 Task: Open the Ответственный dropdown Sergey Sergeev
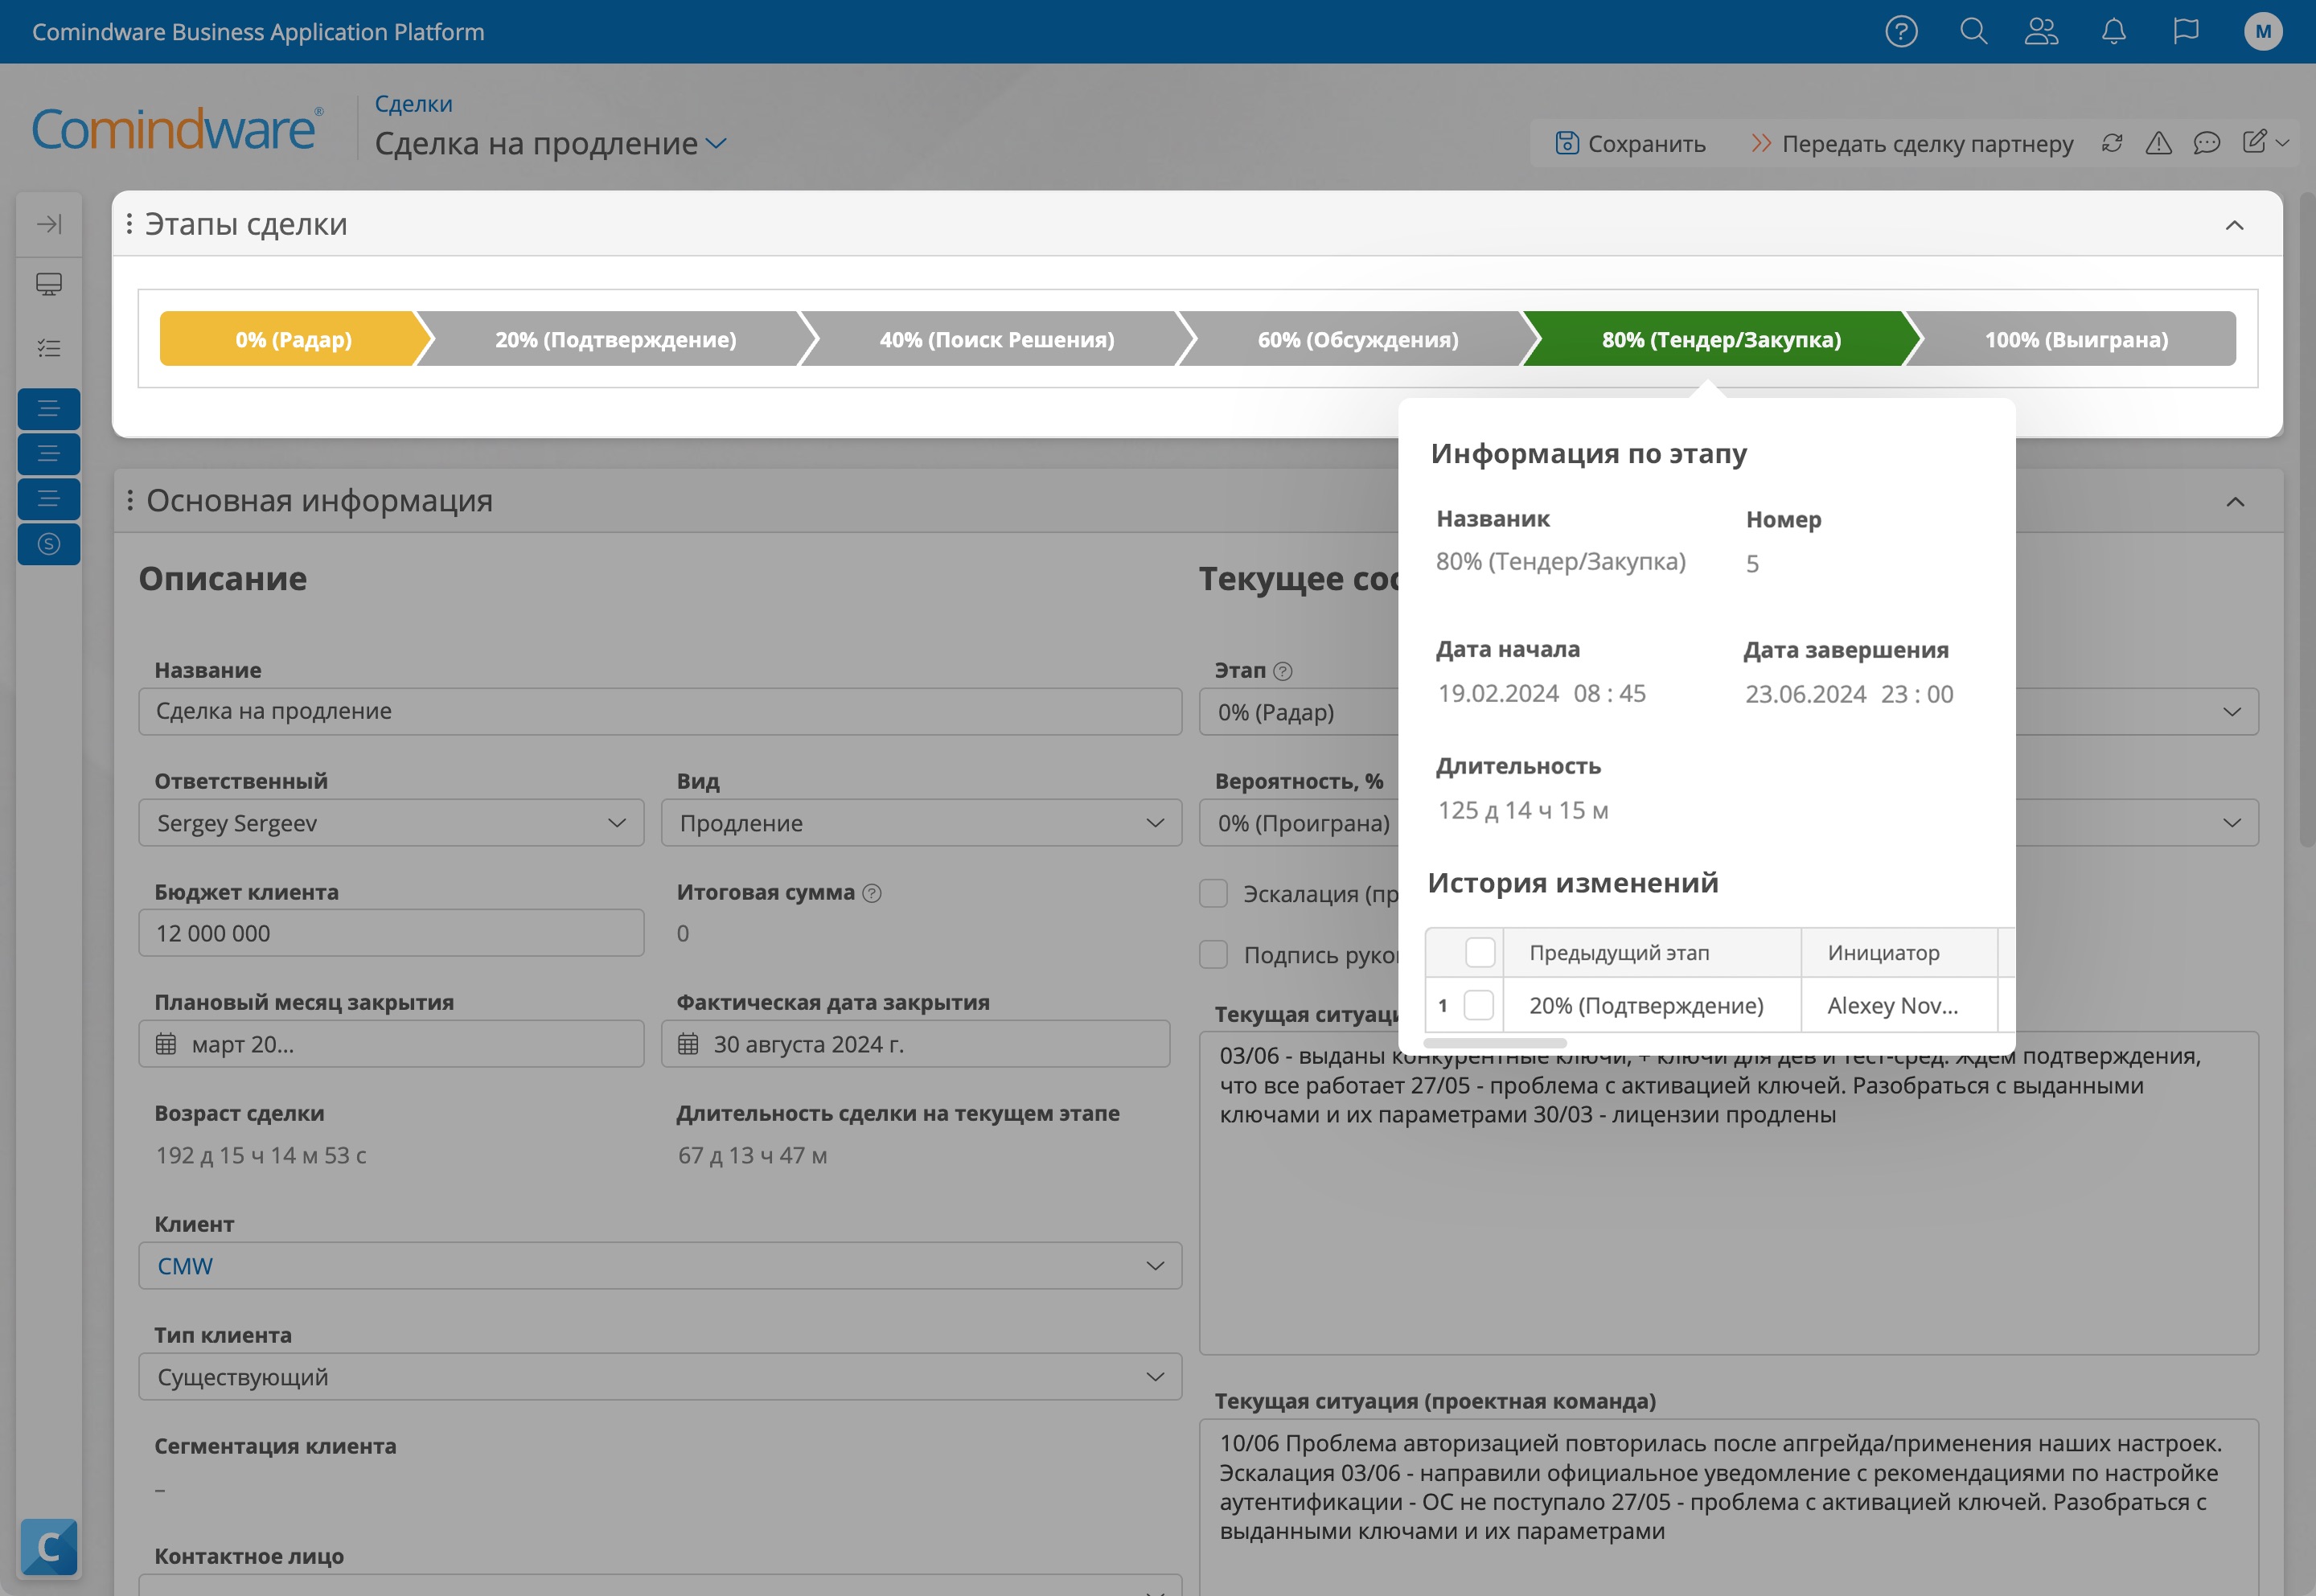point(391,822)
